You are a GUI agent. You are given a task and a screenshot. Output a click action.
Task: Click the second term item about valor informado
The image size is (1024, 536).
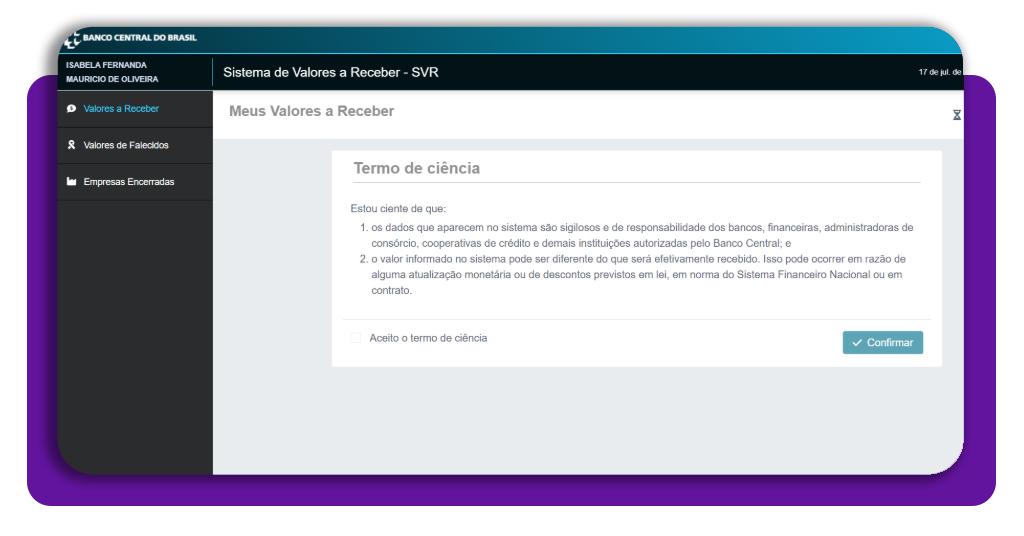coord(638,275)
